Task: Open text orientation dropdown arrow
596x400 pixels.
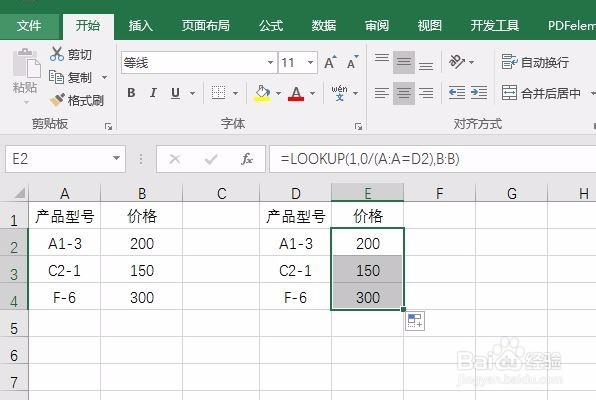Action: 471,62
